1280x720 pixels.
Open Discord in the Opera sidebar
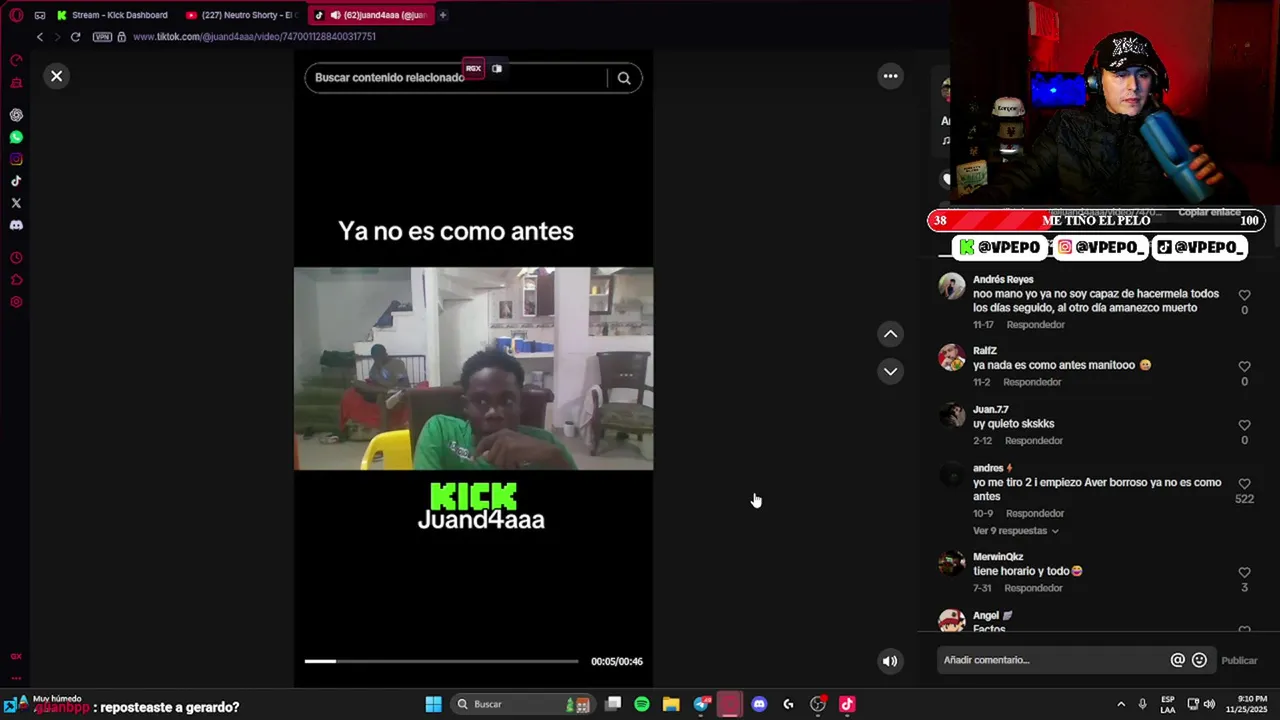coord(16,225)
